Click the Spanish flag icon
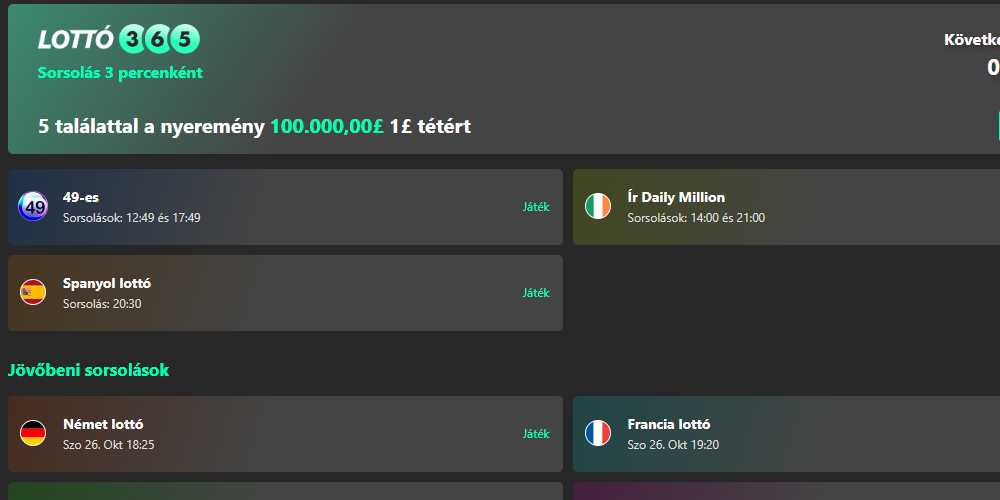Viewport: 1000px width, 500px height. point(33,293)
